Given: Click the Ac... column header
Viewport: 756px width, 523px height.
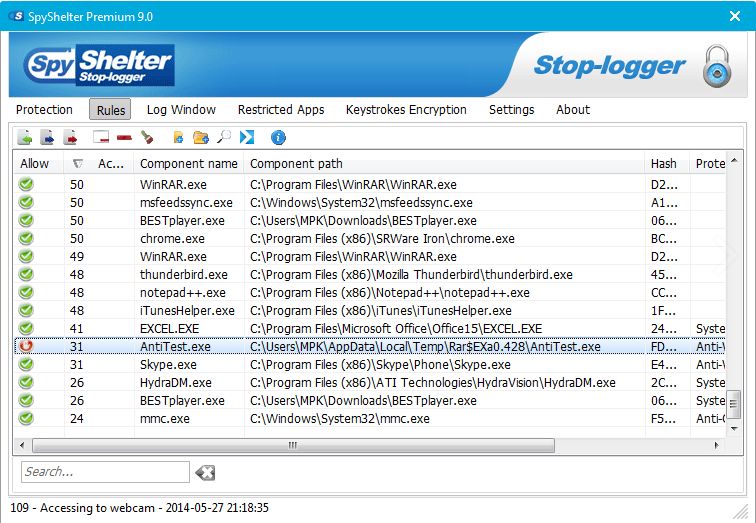Looking at the screenshot, I should pyautogui.click(x=113, y=164).
